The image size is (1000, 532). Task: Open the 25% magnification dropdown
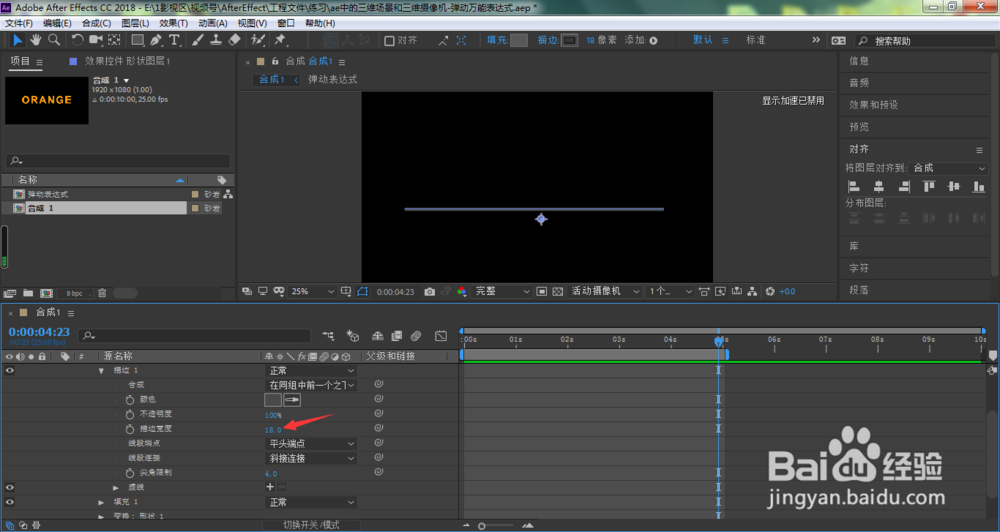tap(312, 292)
